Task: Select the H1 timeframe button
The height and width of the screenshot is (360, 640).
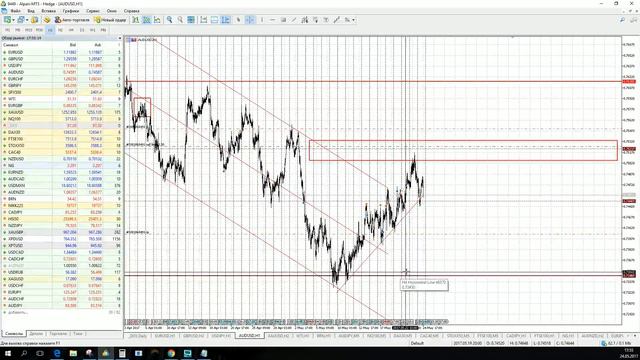Action: coord(50,30)
